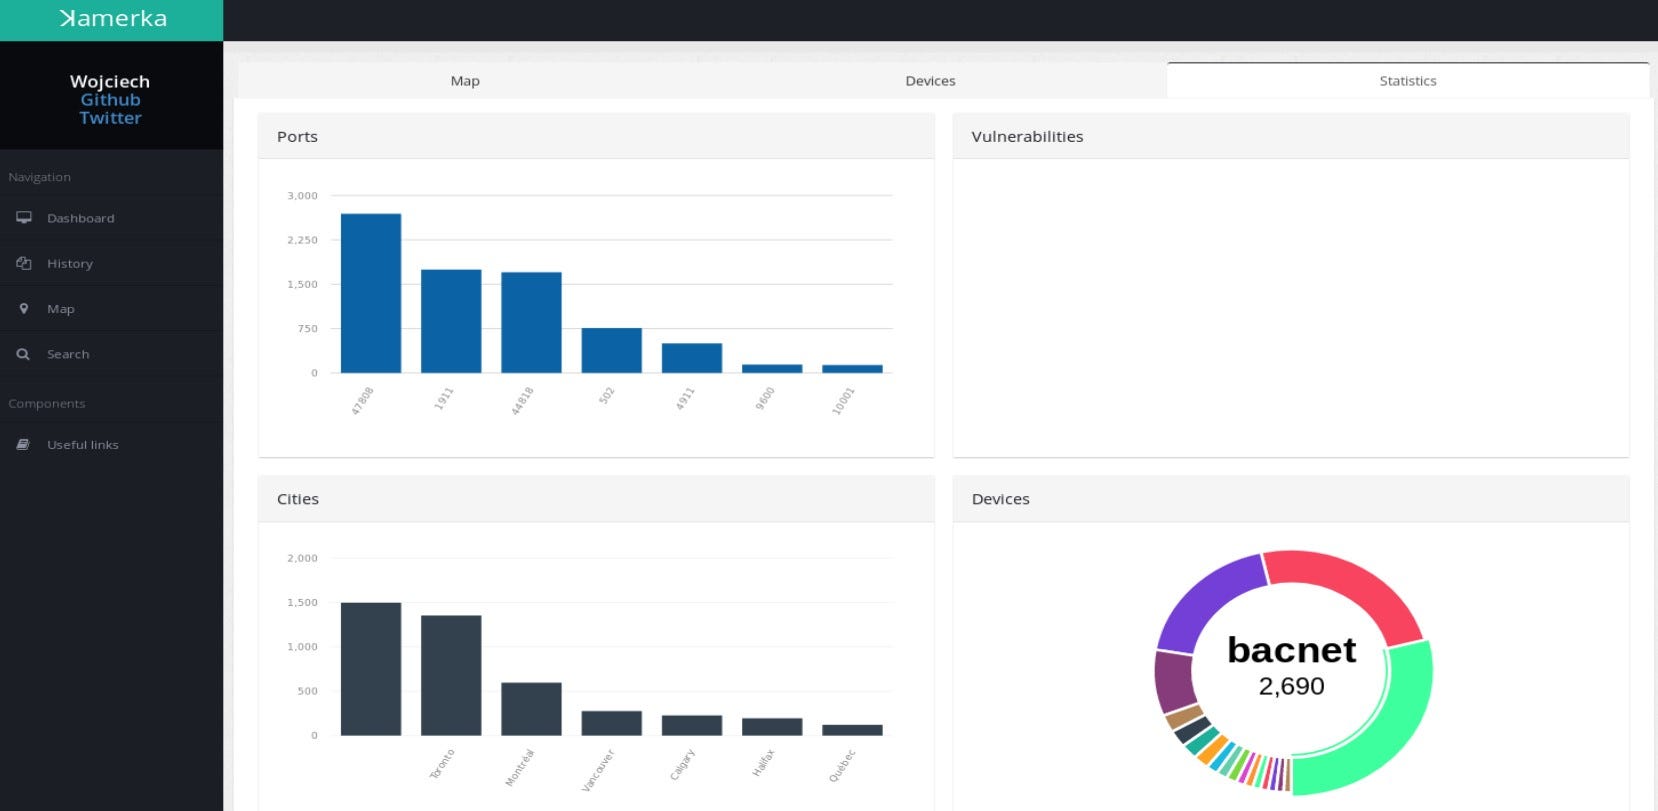
Task: Switch to the Map tab
Action: [465, 81]
